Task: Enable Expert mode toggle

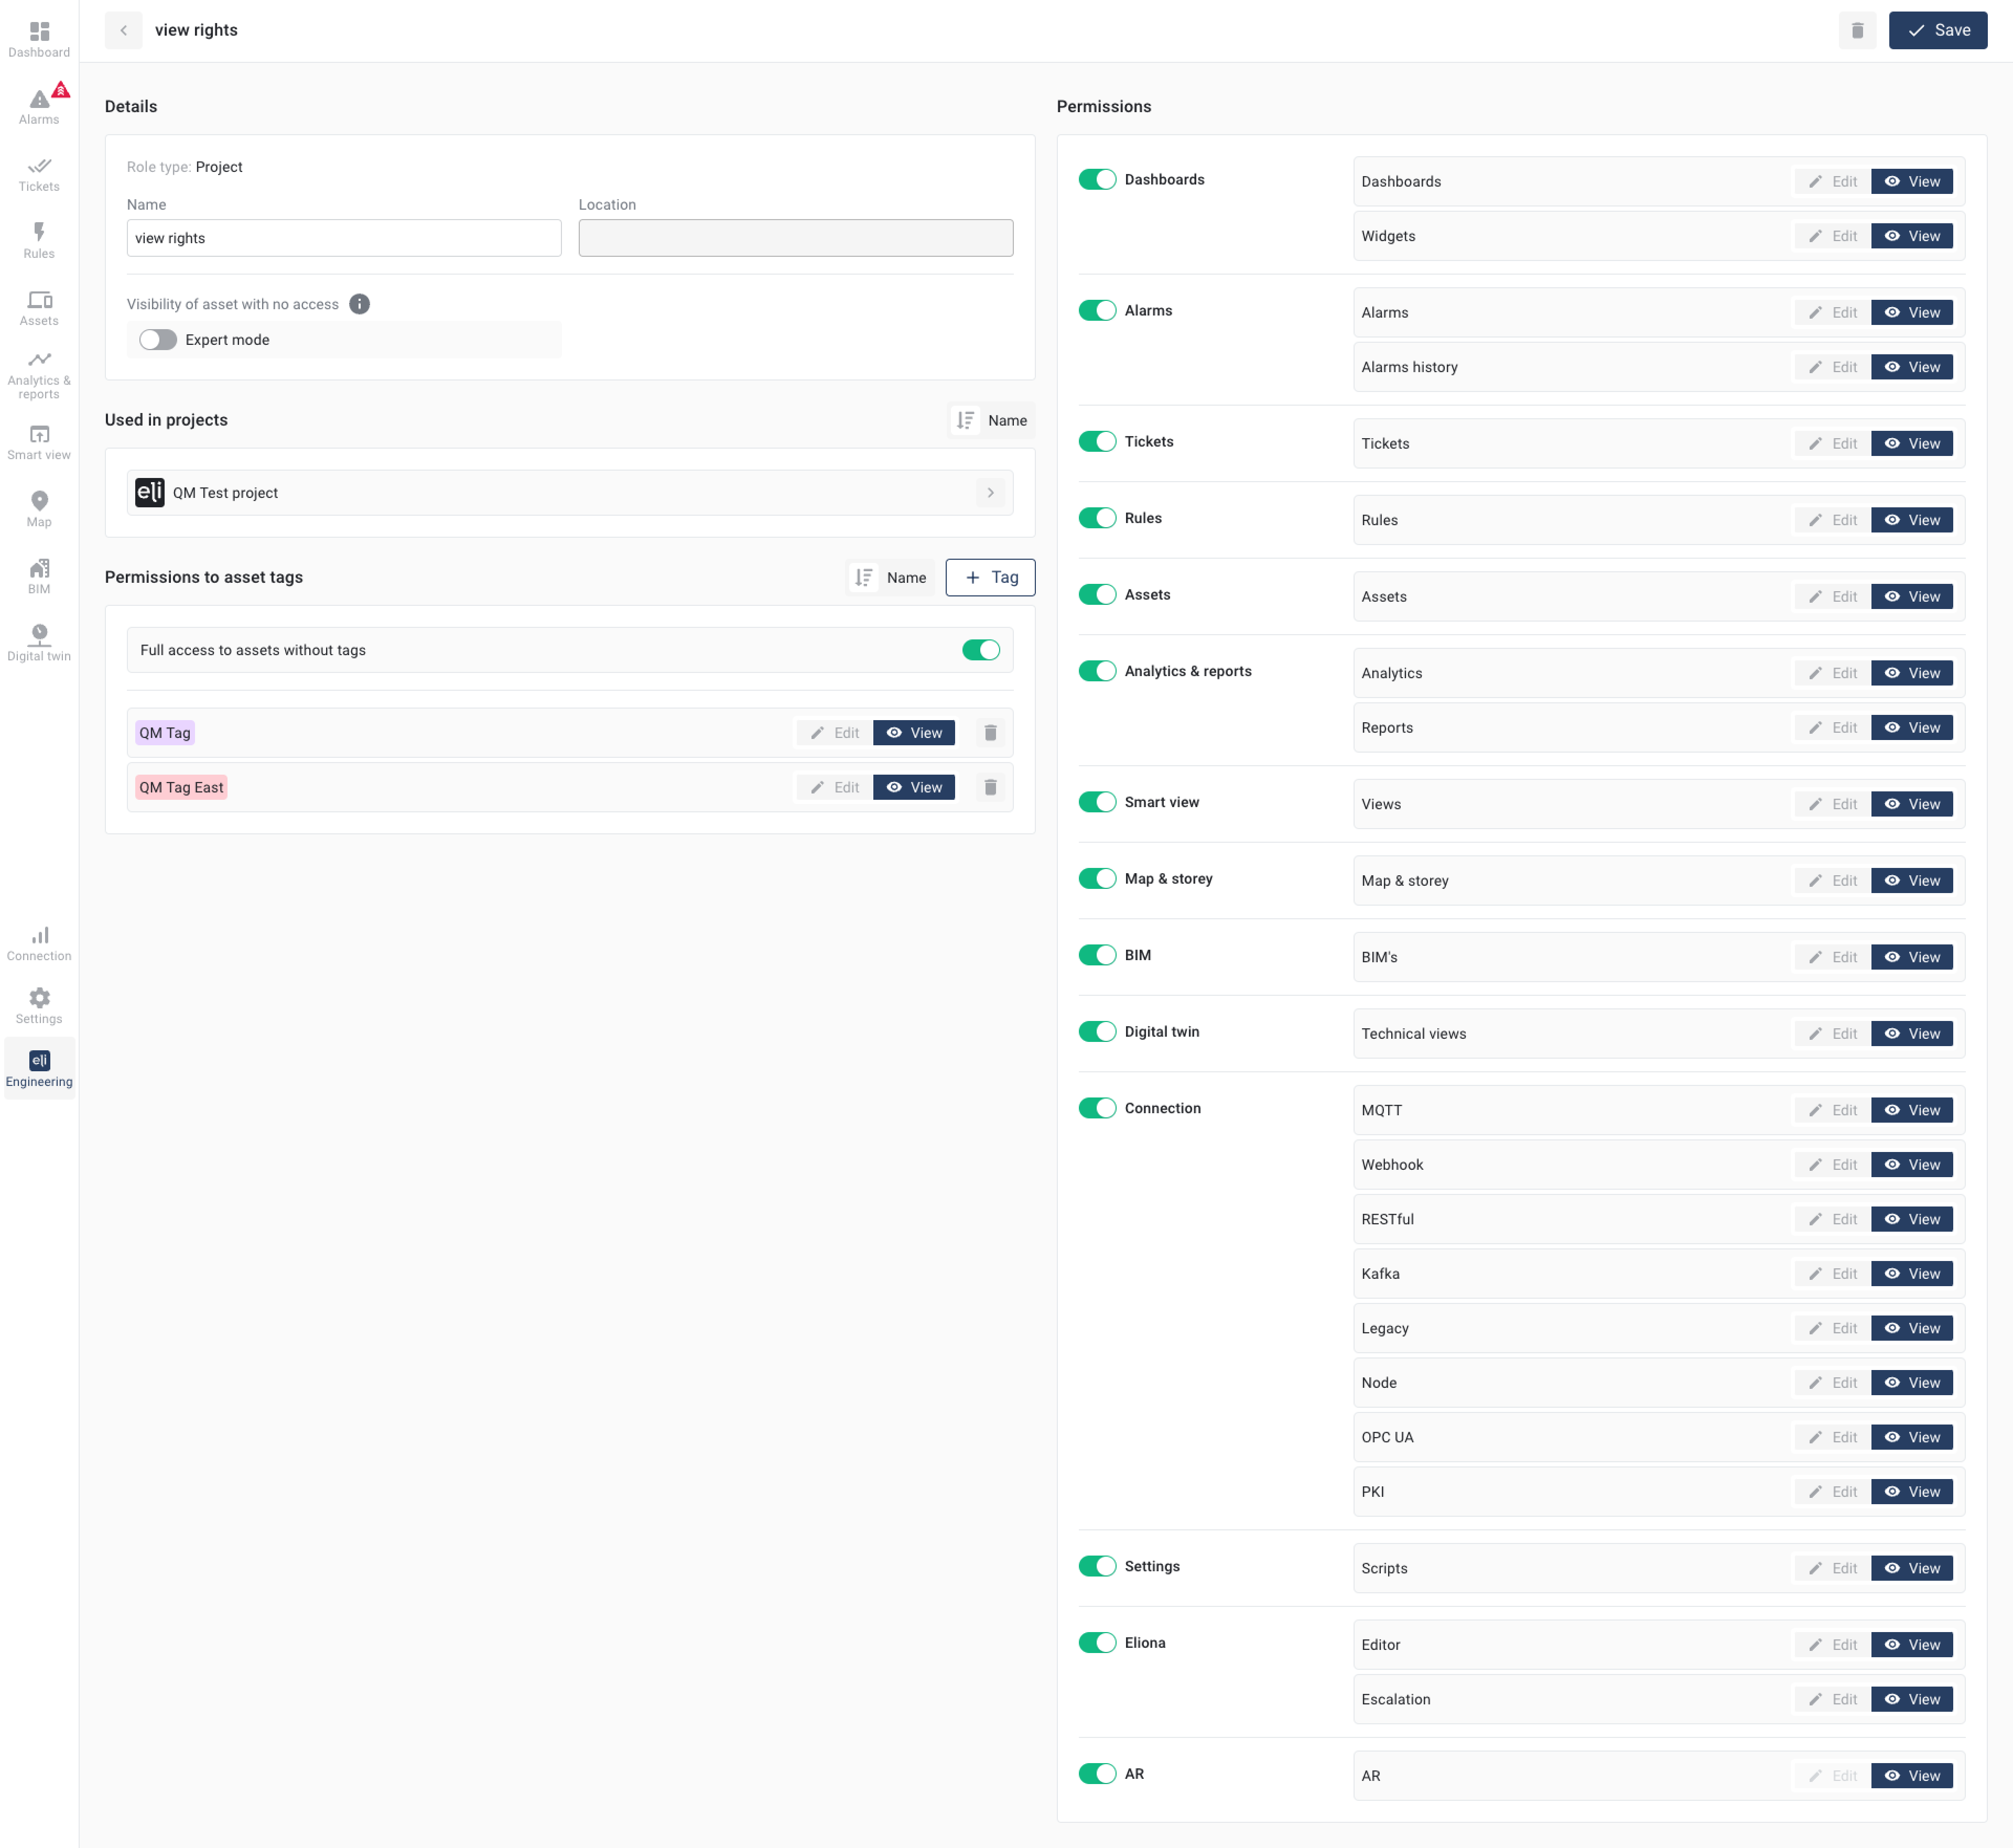Action: (x=158, y=340)
